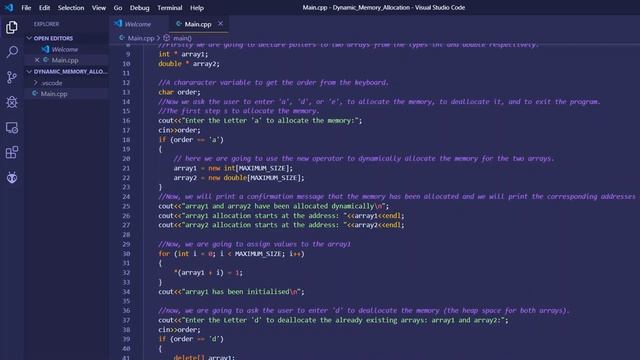Close Main.cpp in Open Editors list
The height and width of the screenshot is (360, 640).
tap(37, 60)
